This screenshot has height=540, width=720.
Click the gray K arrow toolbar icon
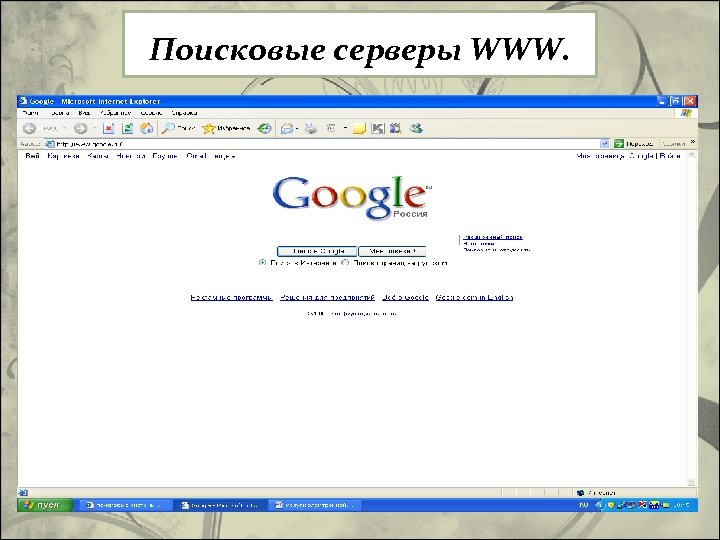tap(377, 129)
